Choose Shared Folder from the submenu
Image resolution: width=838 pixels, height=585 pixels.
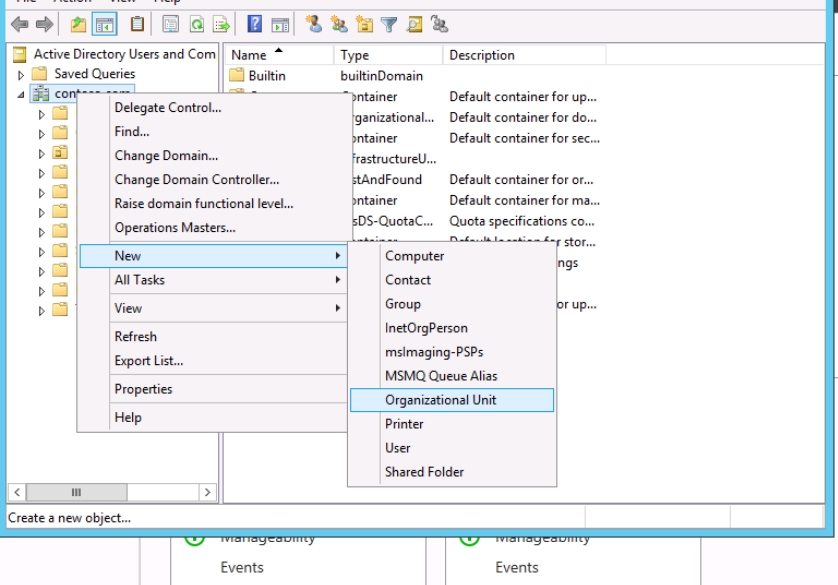[452, 472]
